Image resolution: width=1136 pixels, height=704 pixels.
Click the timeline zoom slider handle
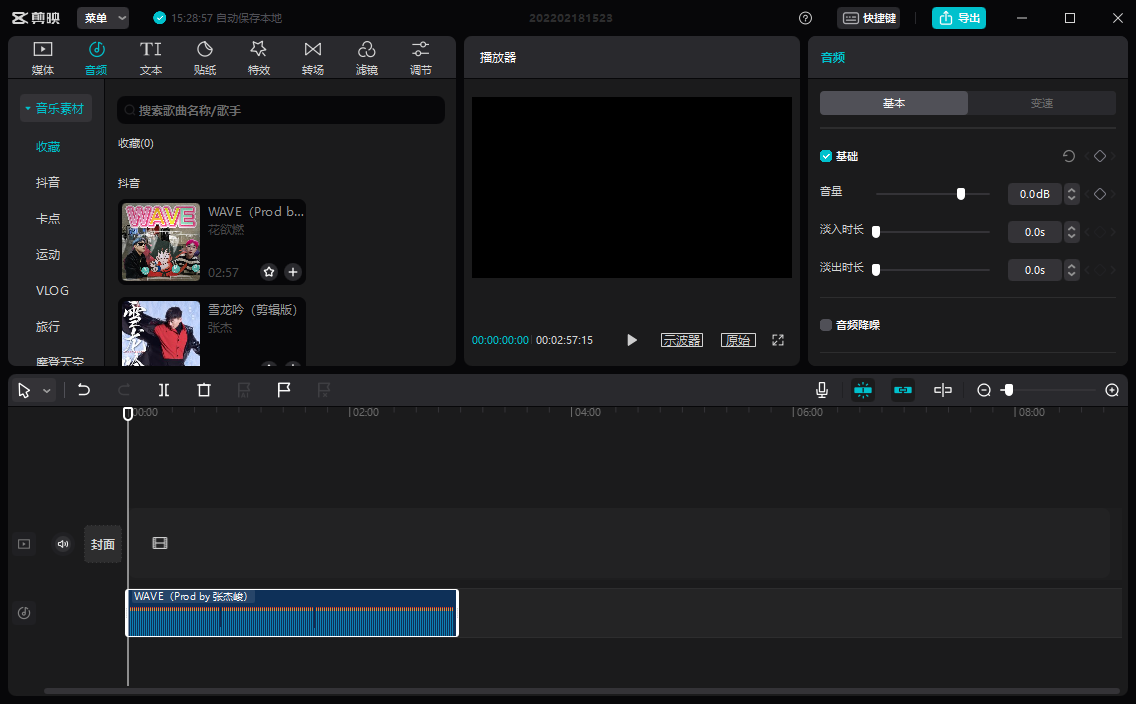(1008, 390)
